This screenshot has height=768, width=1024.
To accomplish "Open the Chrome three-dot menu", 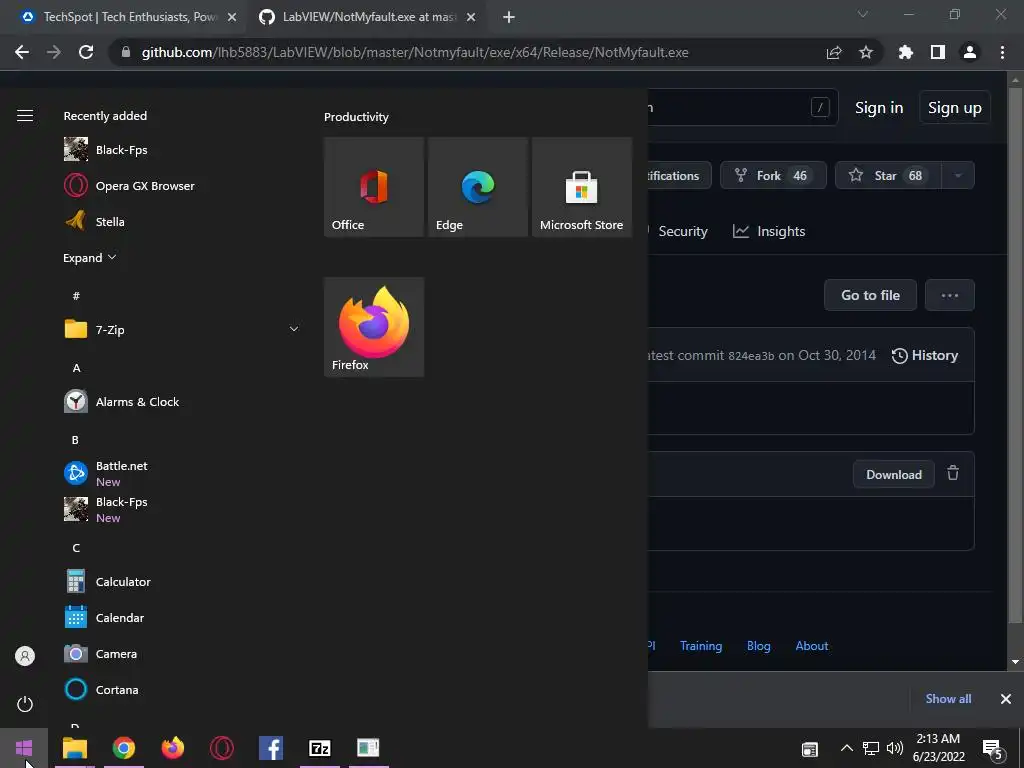I will click(x=1002, y=52).
